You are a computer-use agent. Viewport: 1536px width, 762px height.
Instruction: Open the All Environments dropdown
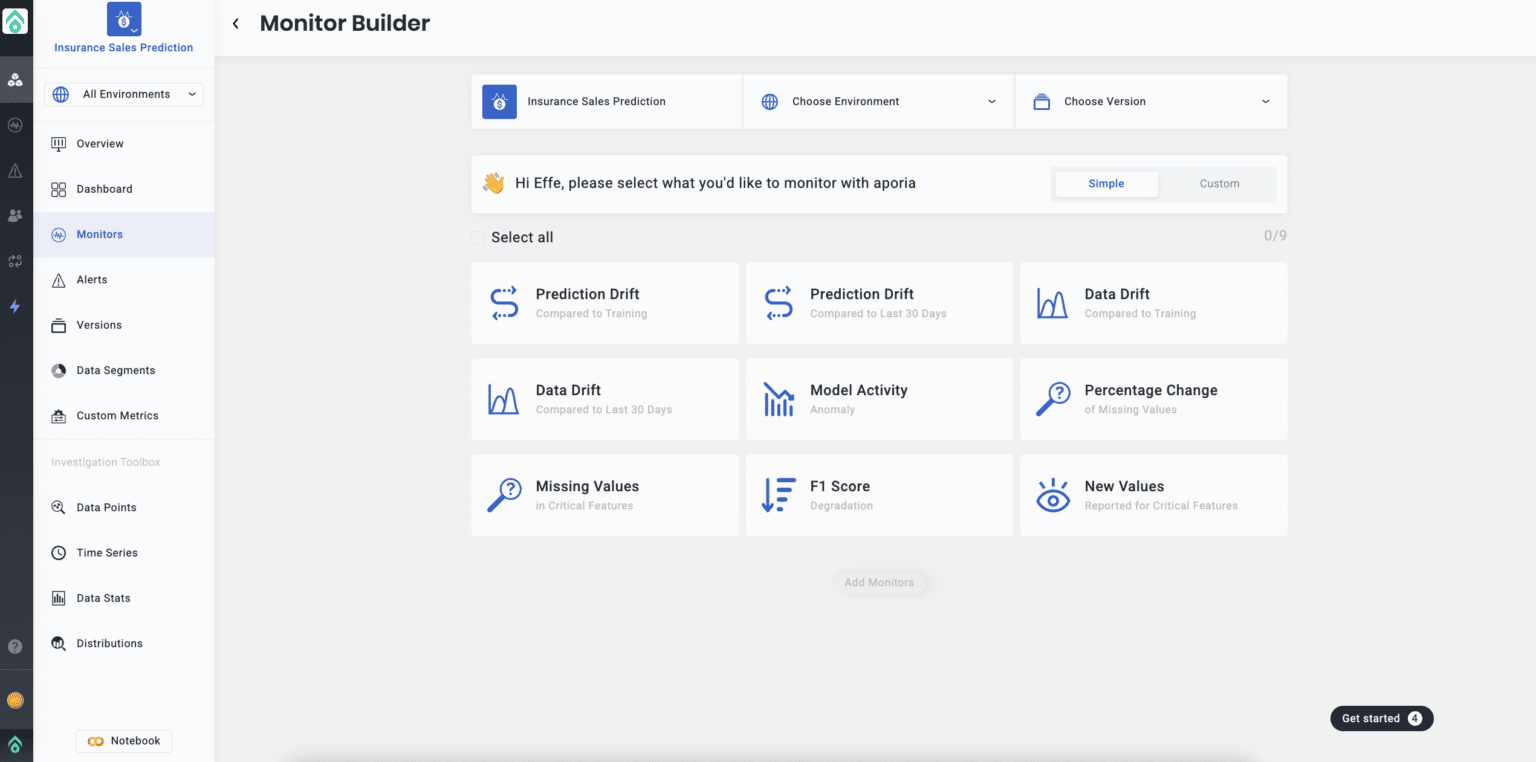pyautogui.click(x=123, y=93)
